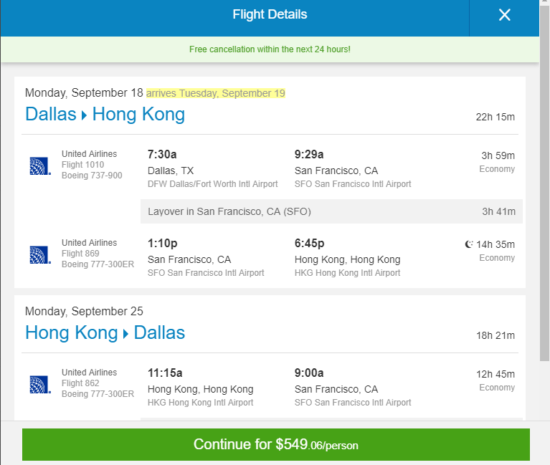The width and height of the screenshot is (550, 465).
Task: Click the 6:45p Hong Kong arrival time
Action: pyautogui.click(x=309, y=243)
